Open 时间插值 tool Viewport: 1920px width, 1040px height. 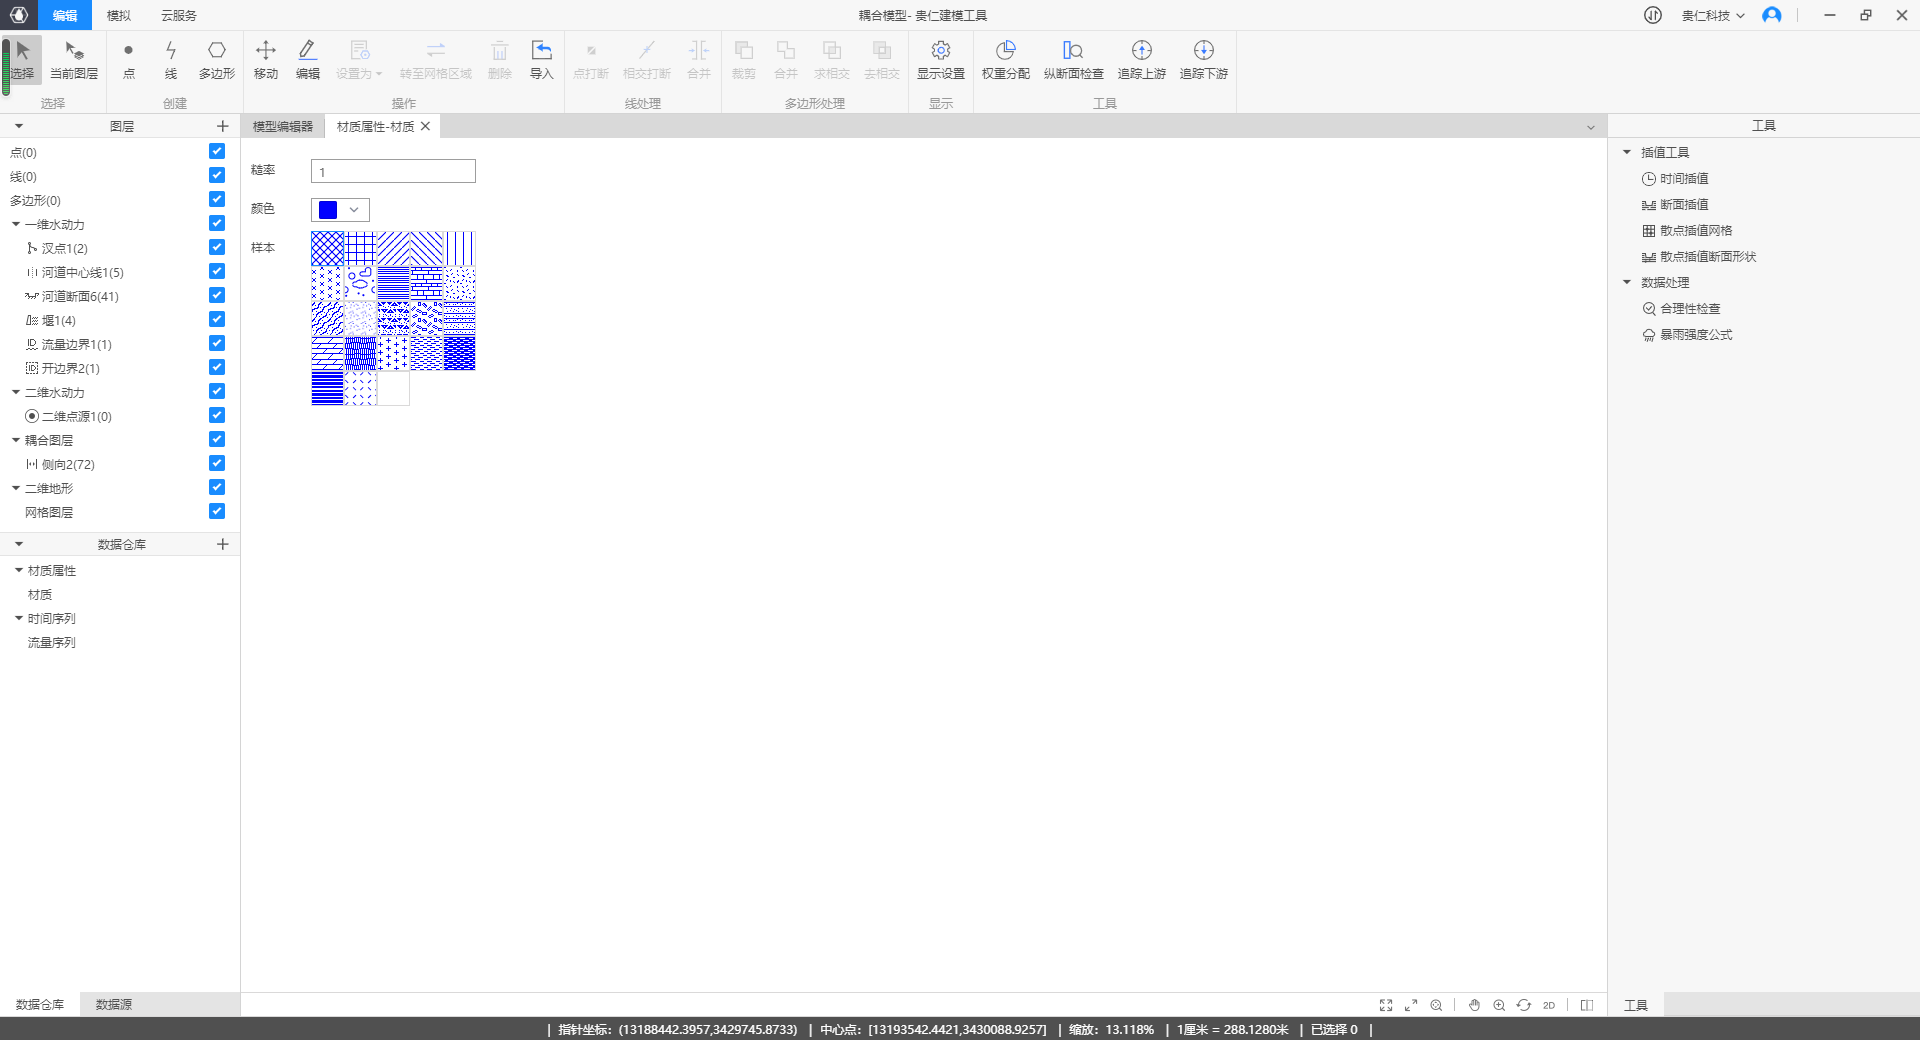pyautogui.click(x=1675, y=178)
